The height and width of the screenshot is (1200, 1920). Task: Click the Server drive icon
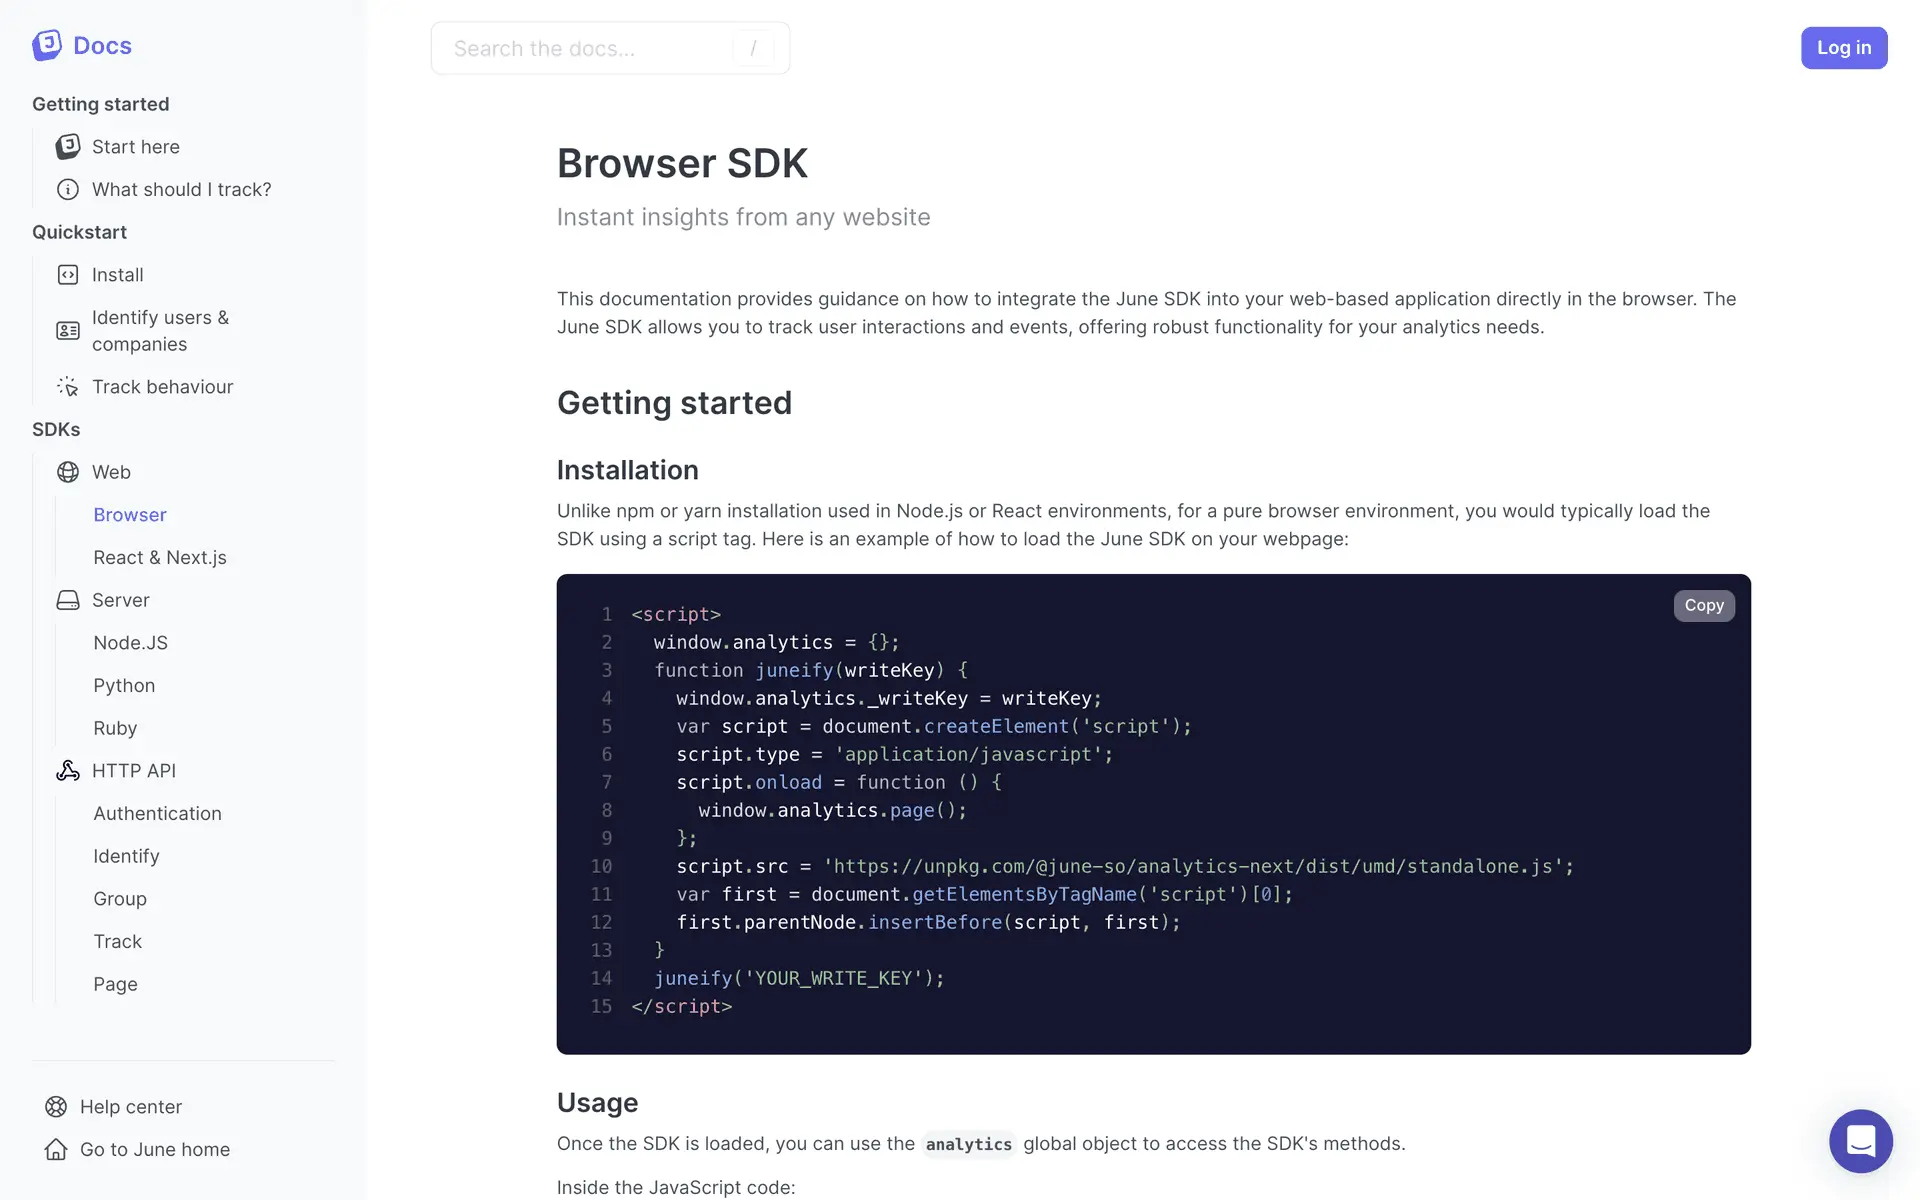pyautogui.click(x=68, y=600)
